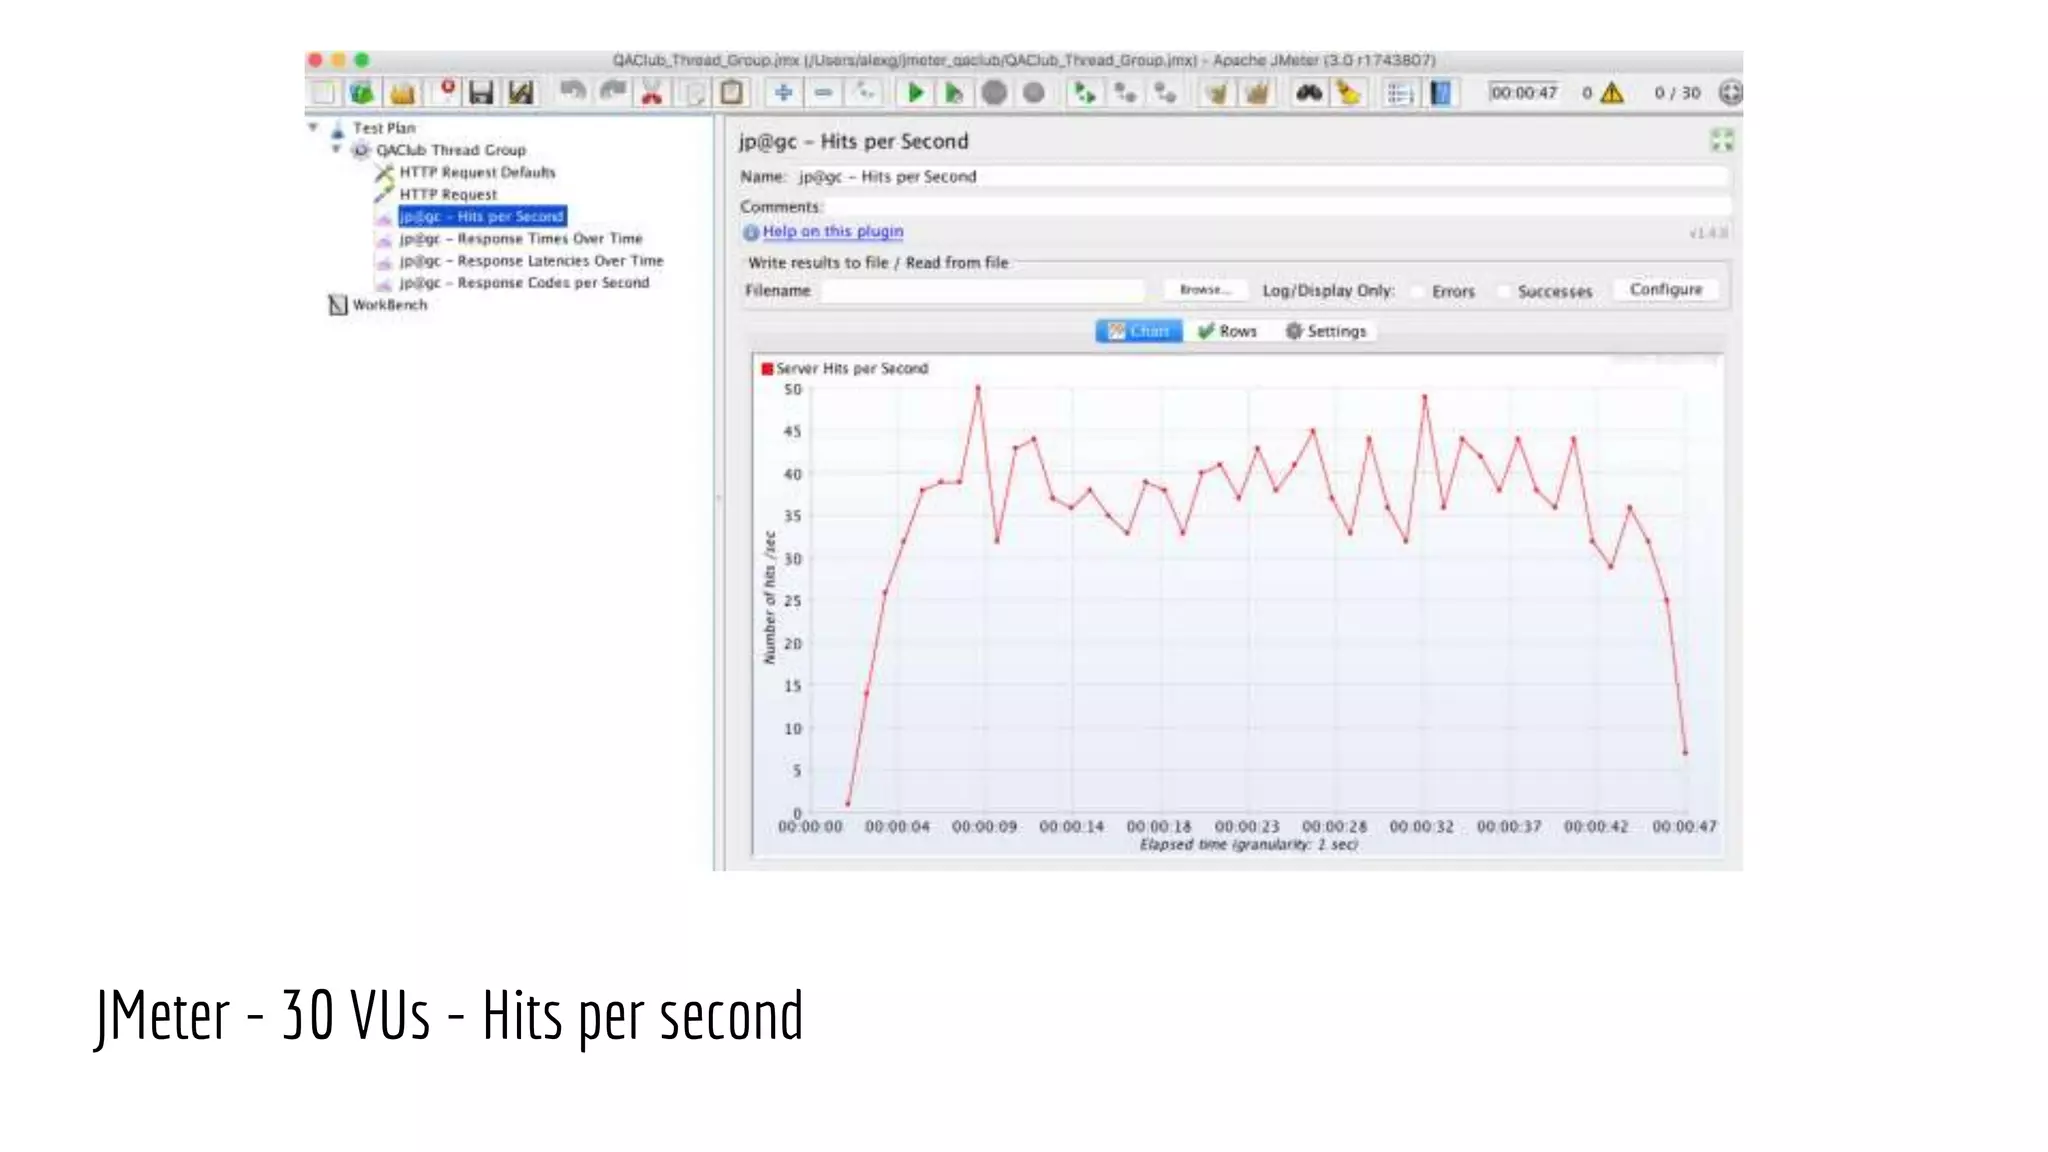Viewport: 2048px width, 1152px height.
Task: Open the Function Helper dialog icon
Action: coord(1400,93)
